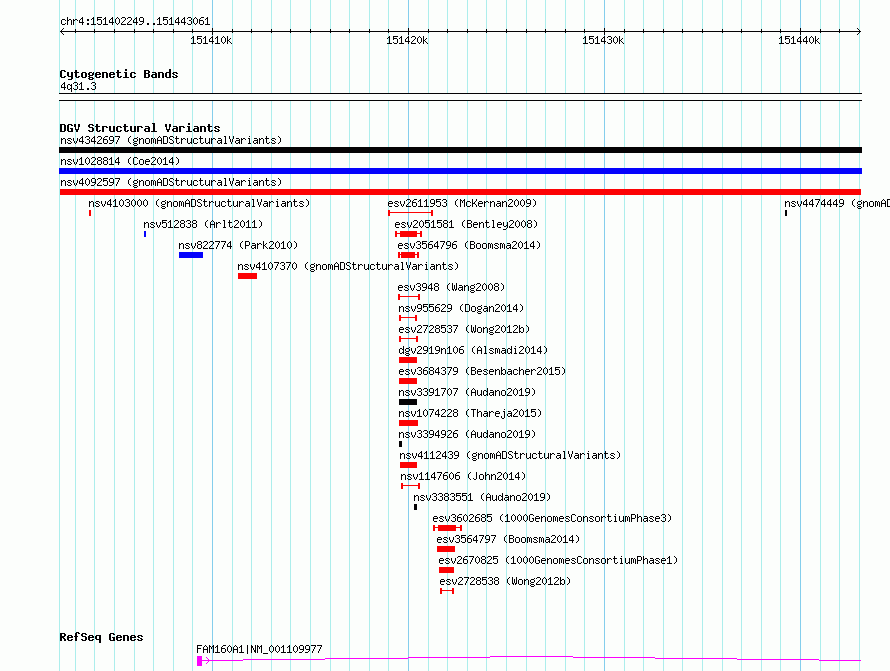
Task: Open nsv1074228 (Thareja2015) variant
Action: click(x=470, y=413)
